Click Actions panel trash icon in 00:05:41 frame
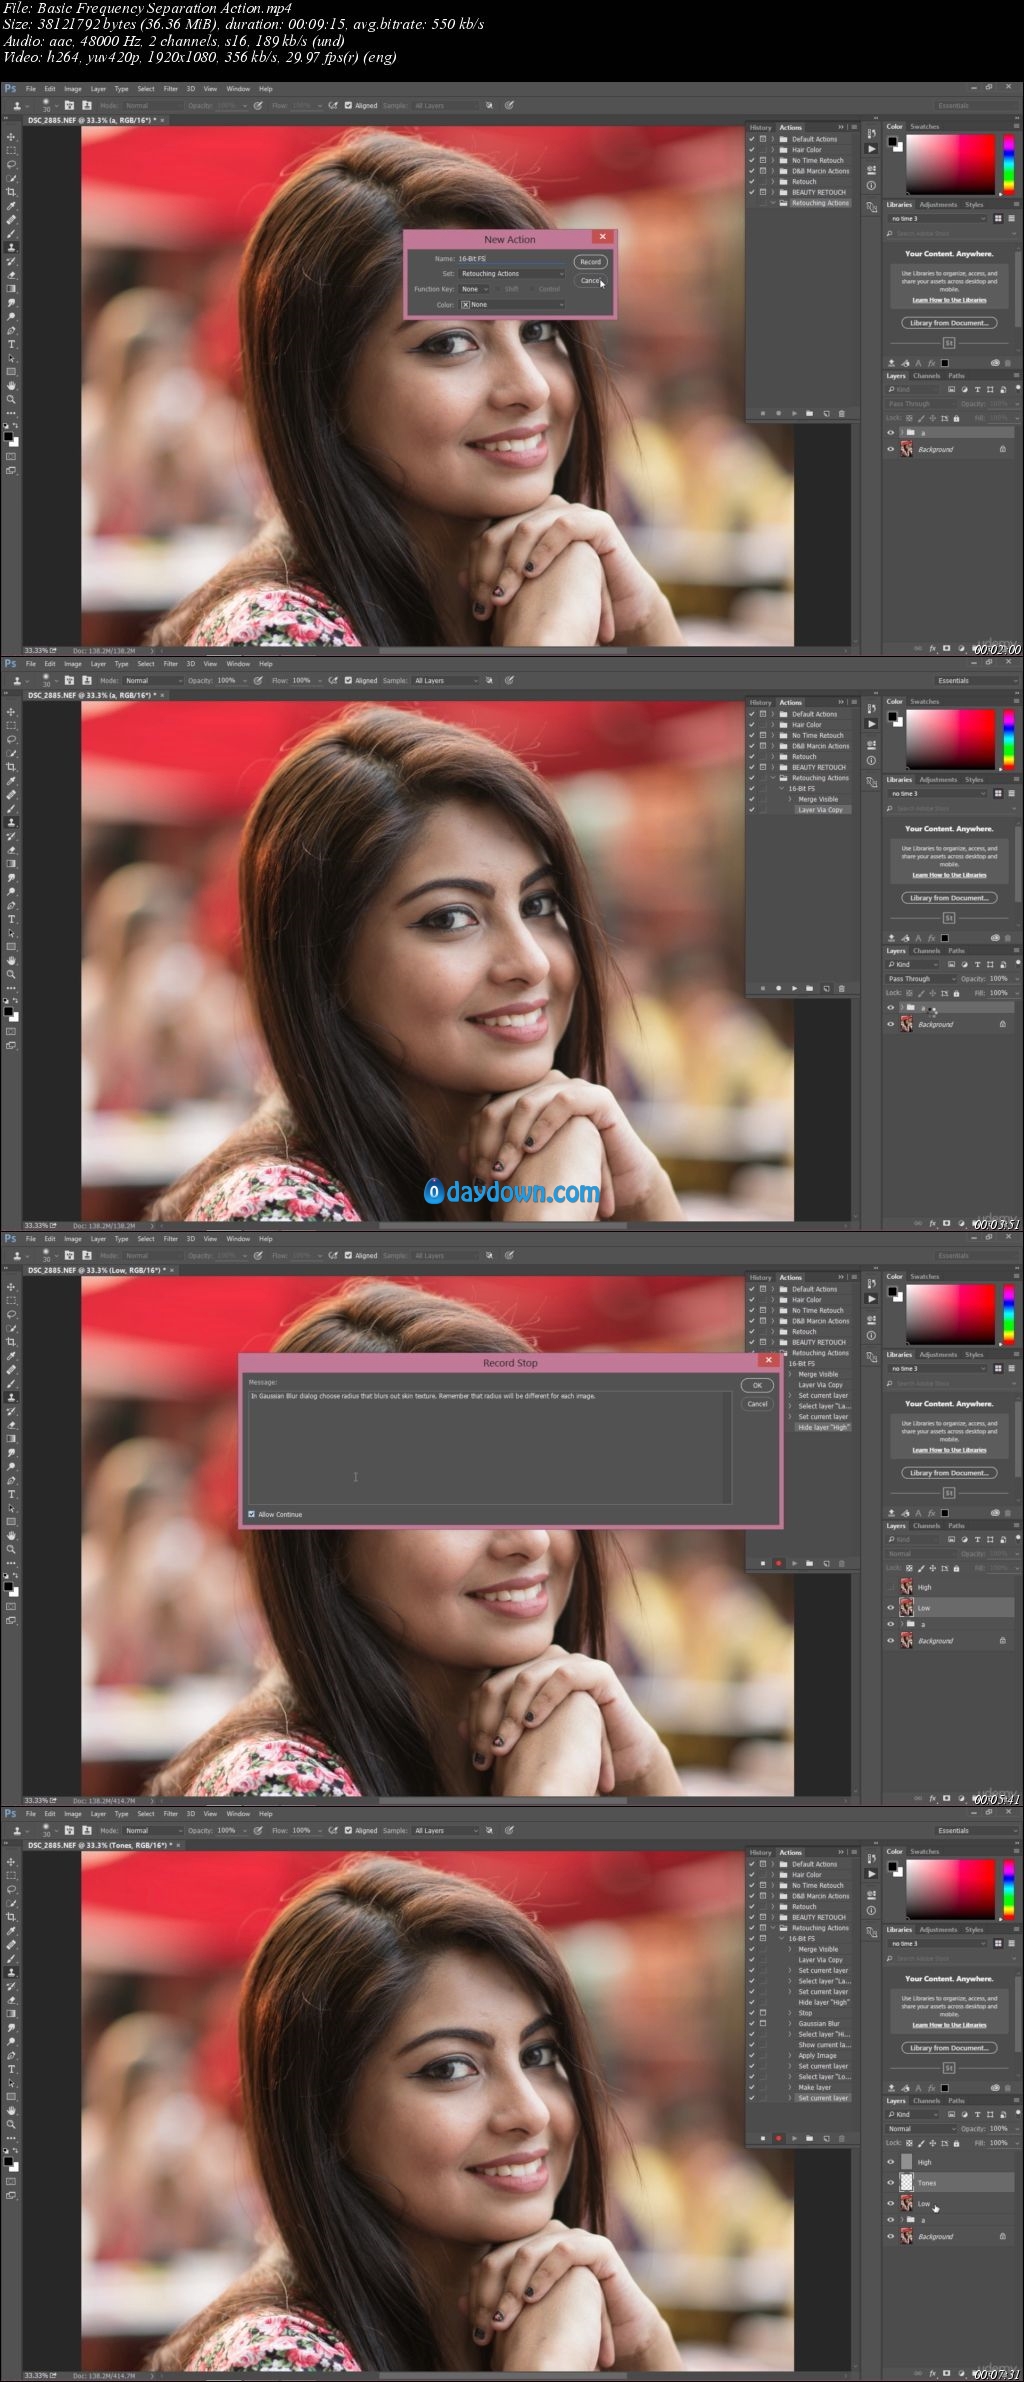 pos(841,1563)
